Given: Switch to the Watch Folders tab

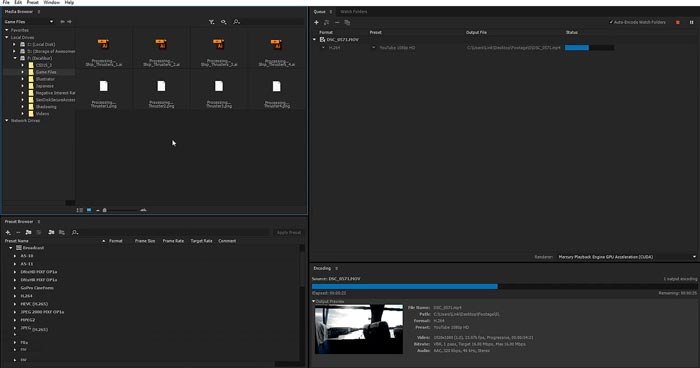Looking at the screenshot, I should coord(354,12).
